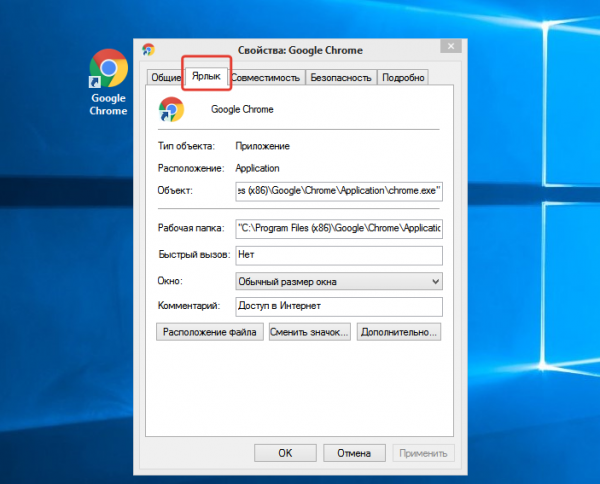Viewport: 600px width, 484px height.
Task: Click the Отмена button
Action: [354, 453]
